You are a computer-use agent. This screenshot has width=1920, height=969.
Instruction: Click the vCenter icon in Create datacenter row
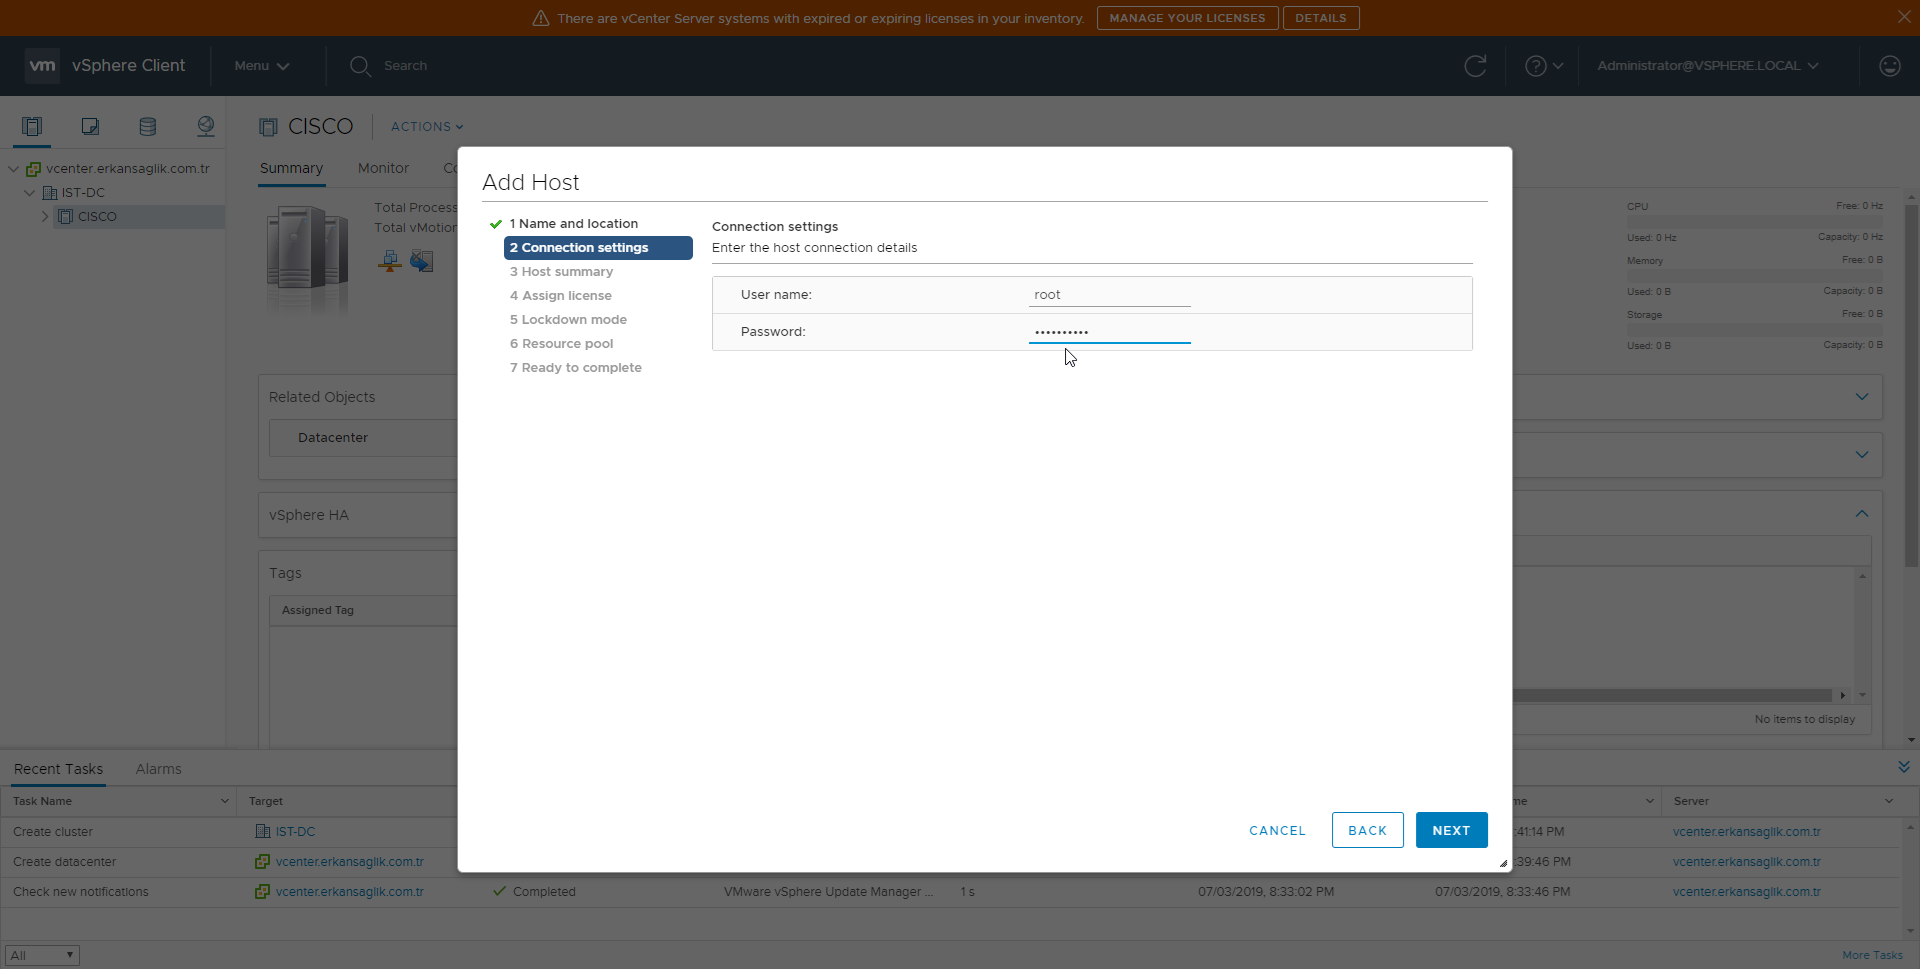click(x=263, y=861)
